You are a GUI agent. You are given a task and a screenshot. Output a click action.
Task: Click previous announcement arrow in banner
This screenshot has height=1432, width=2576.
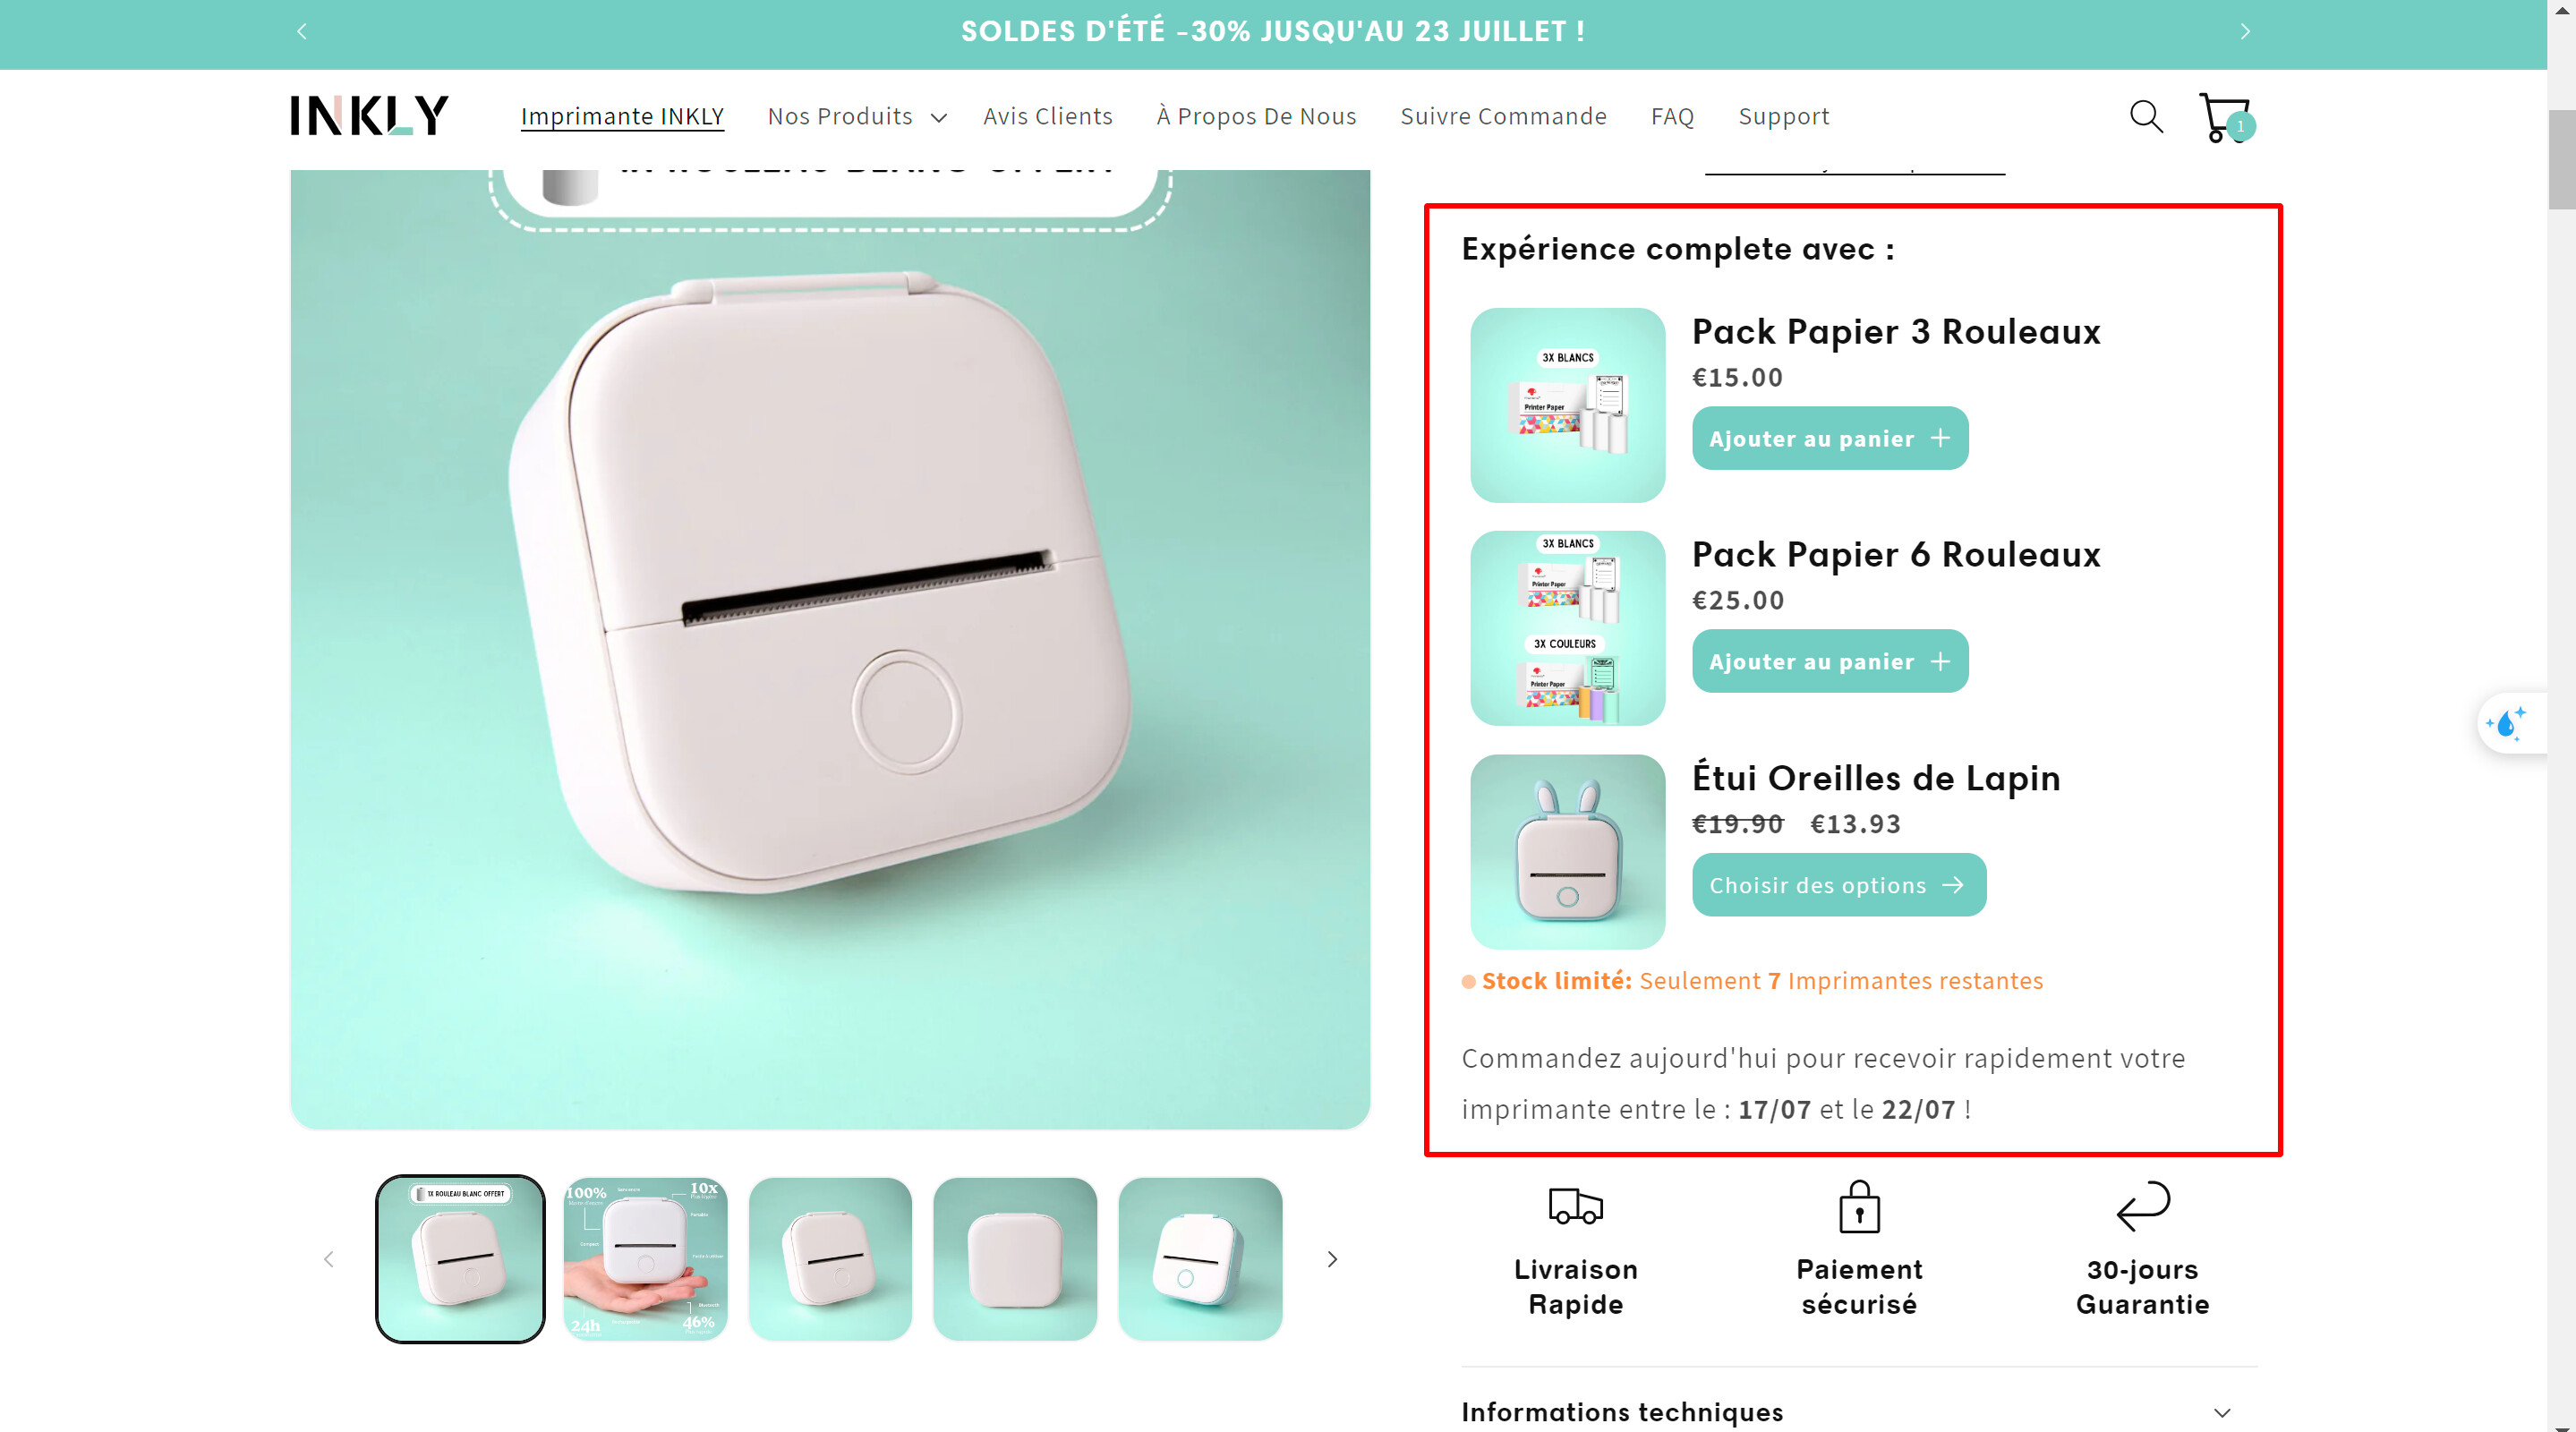click(x=302, y=32)
